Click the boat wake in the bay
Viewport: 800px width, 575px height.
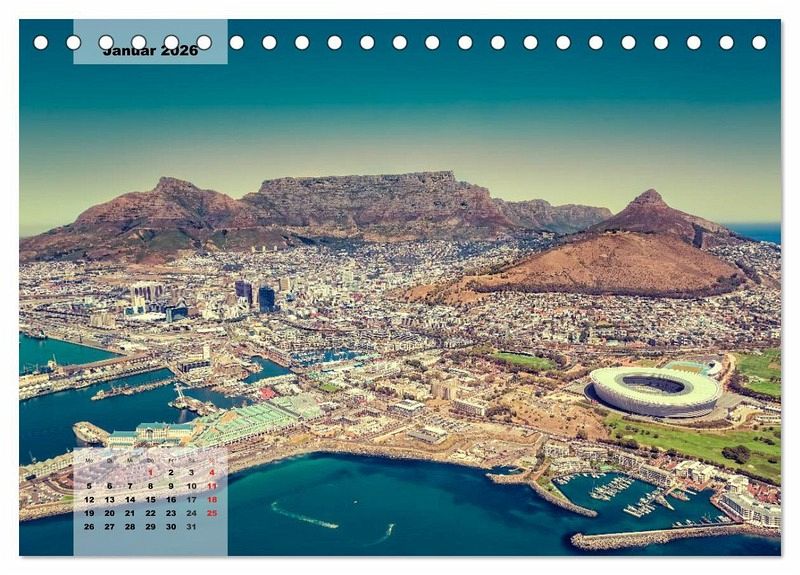tap(305, 519)
